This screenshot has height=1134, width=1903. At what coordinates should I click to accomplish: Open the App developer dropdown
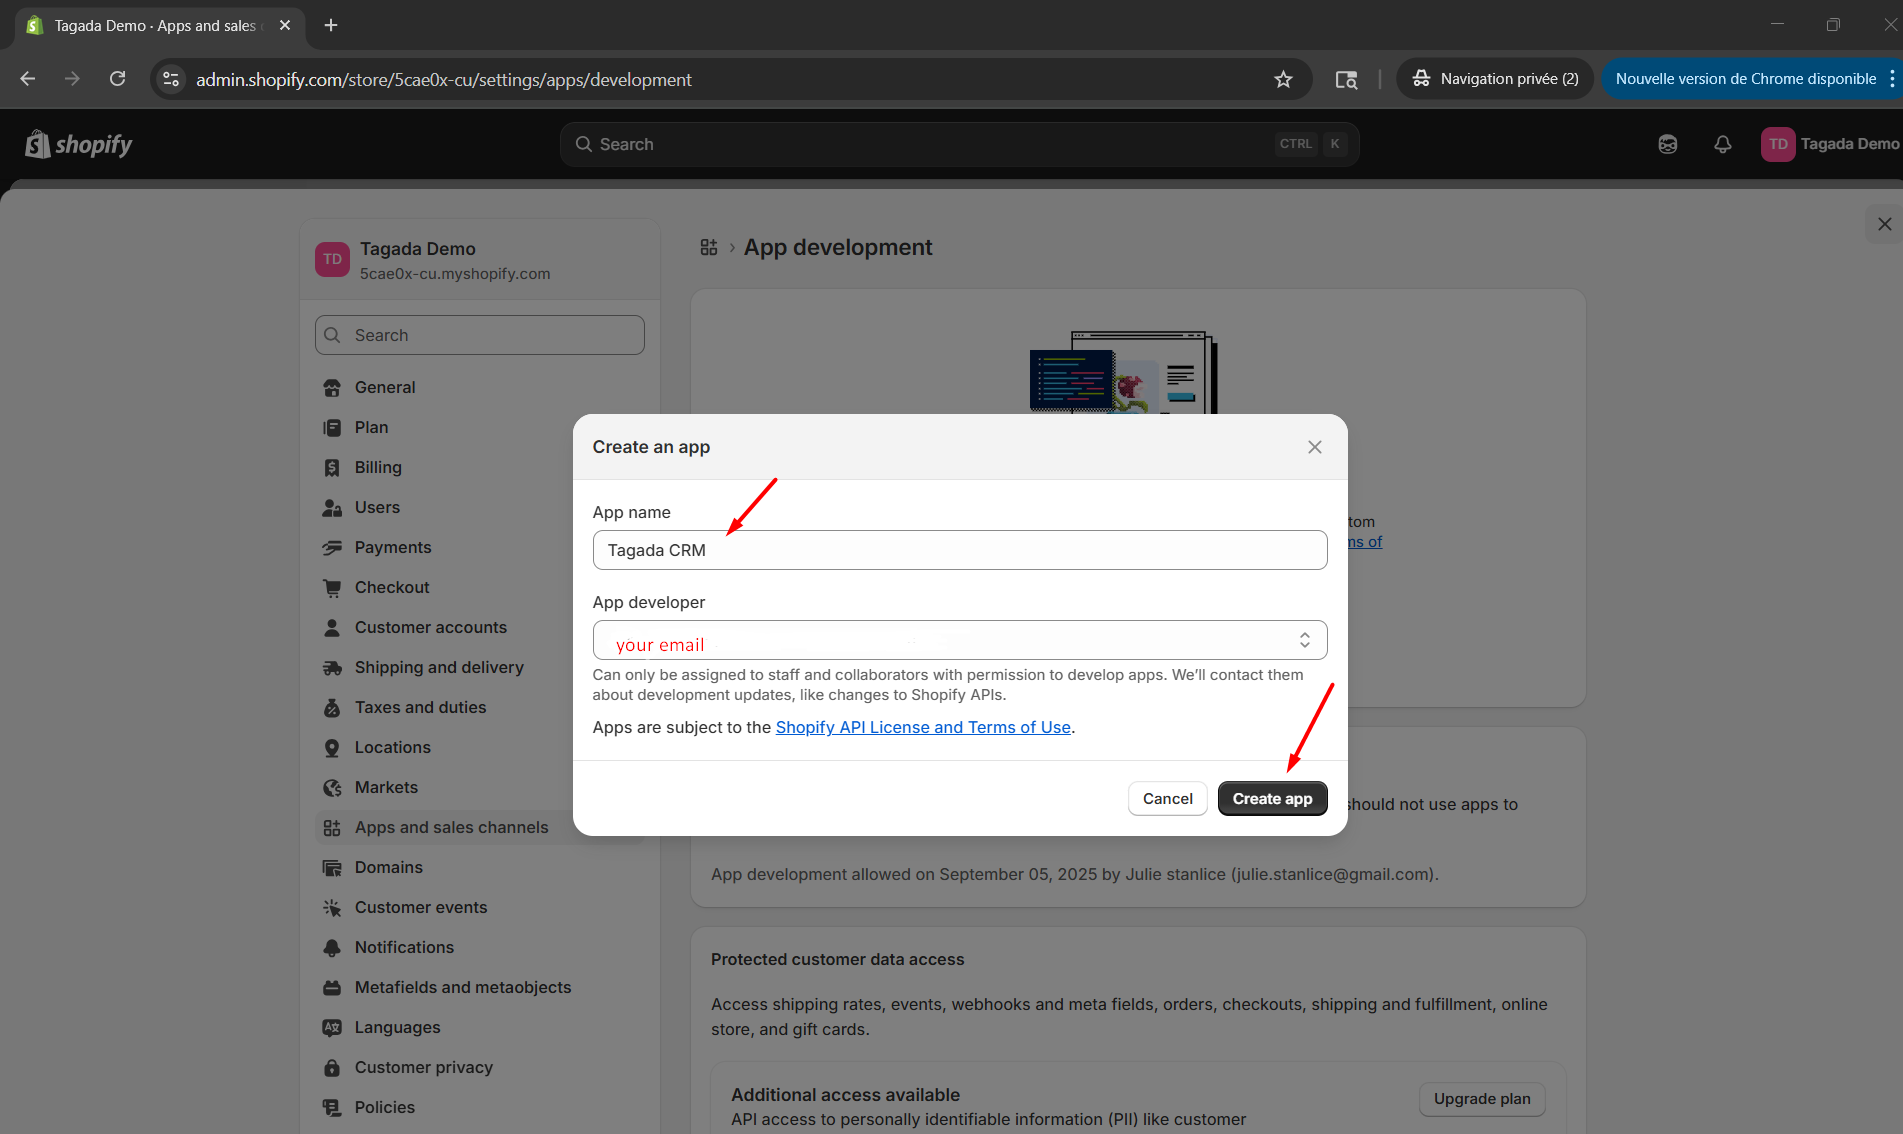tap(960, 640)
